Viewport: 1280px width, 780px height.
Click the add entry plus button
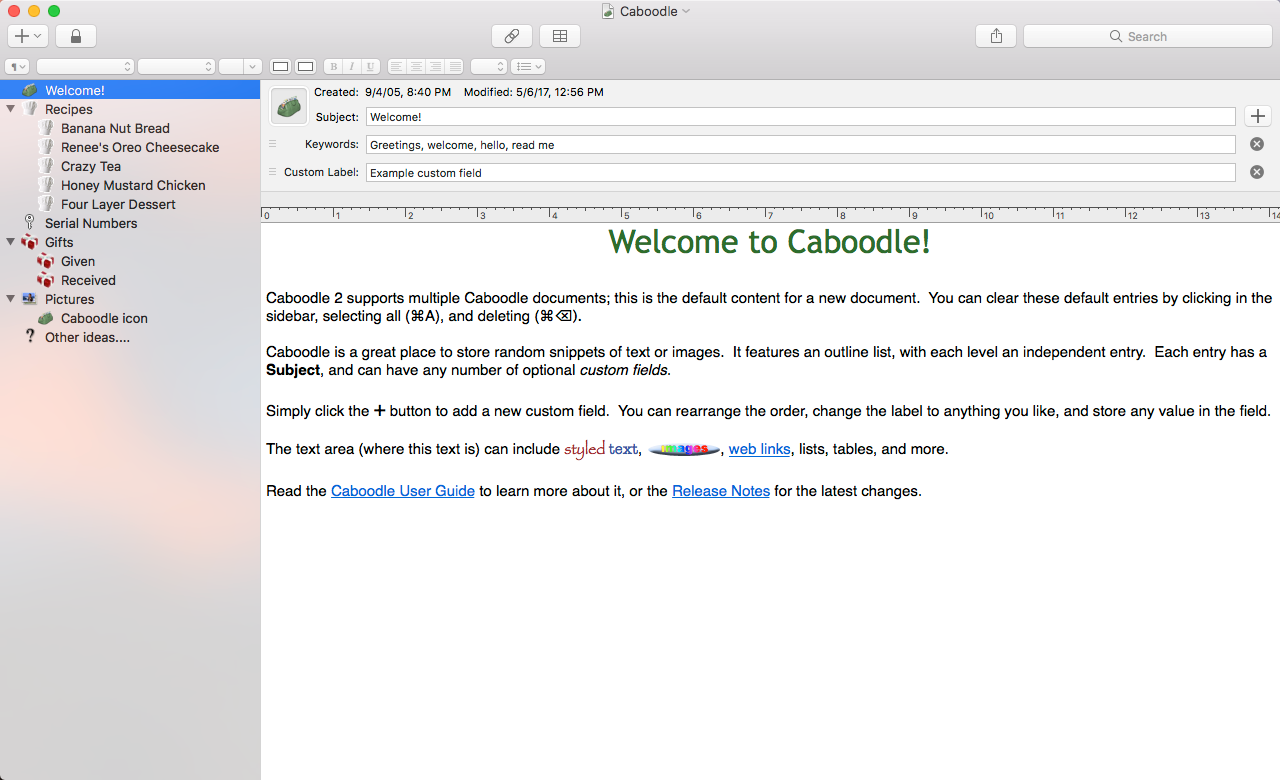(x=27, y=36)
